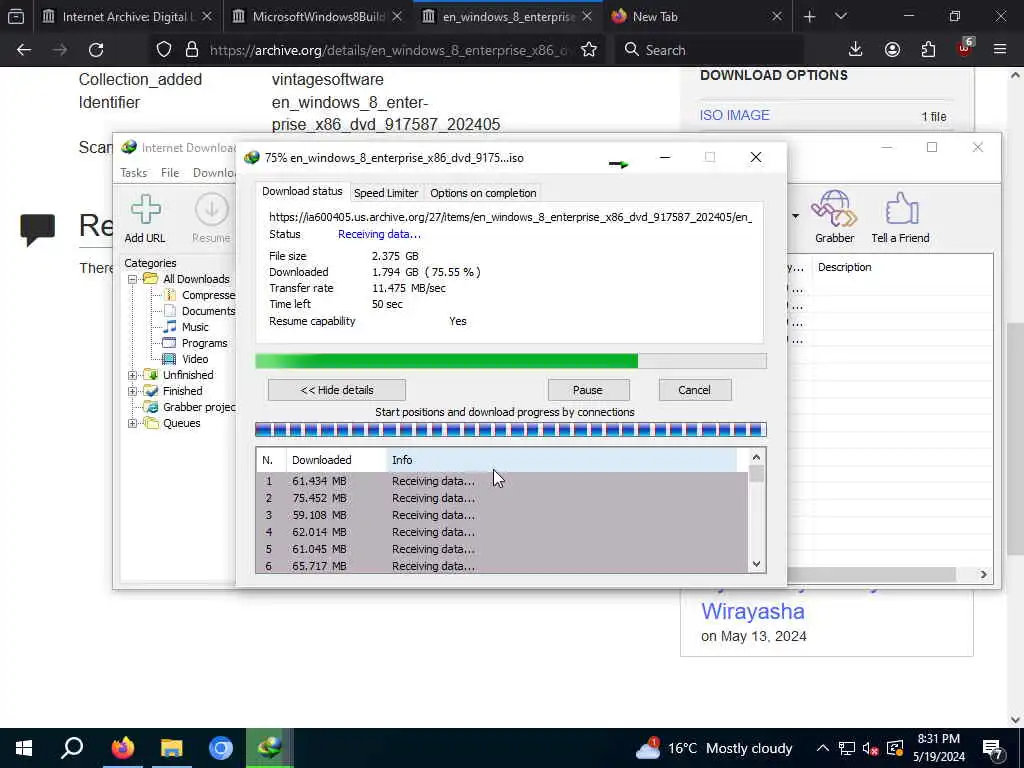Click the Add URL icon in IDM
This screenshot has height=768, width=1024.
pos(145,218)
